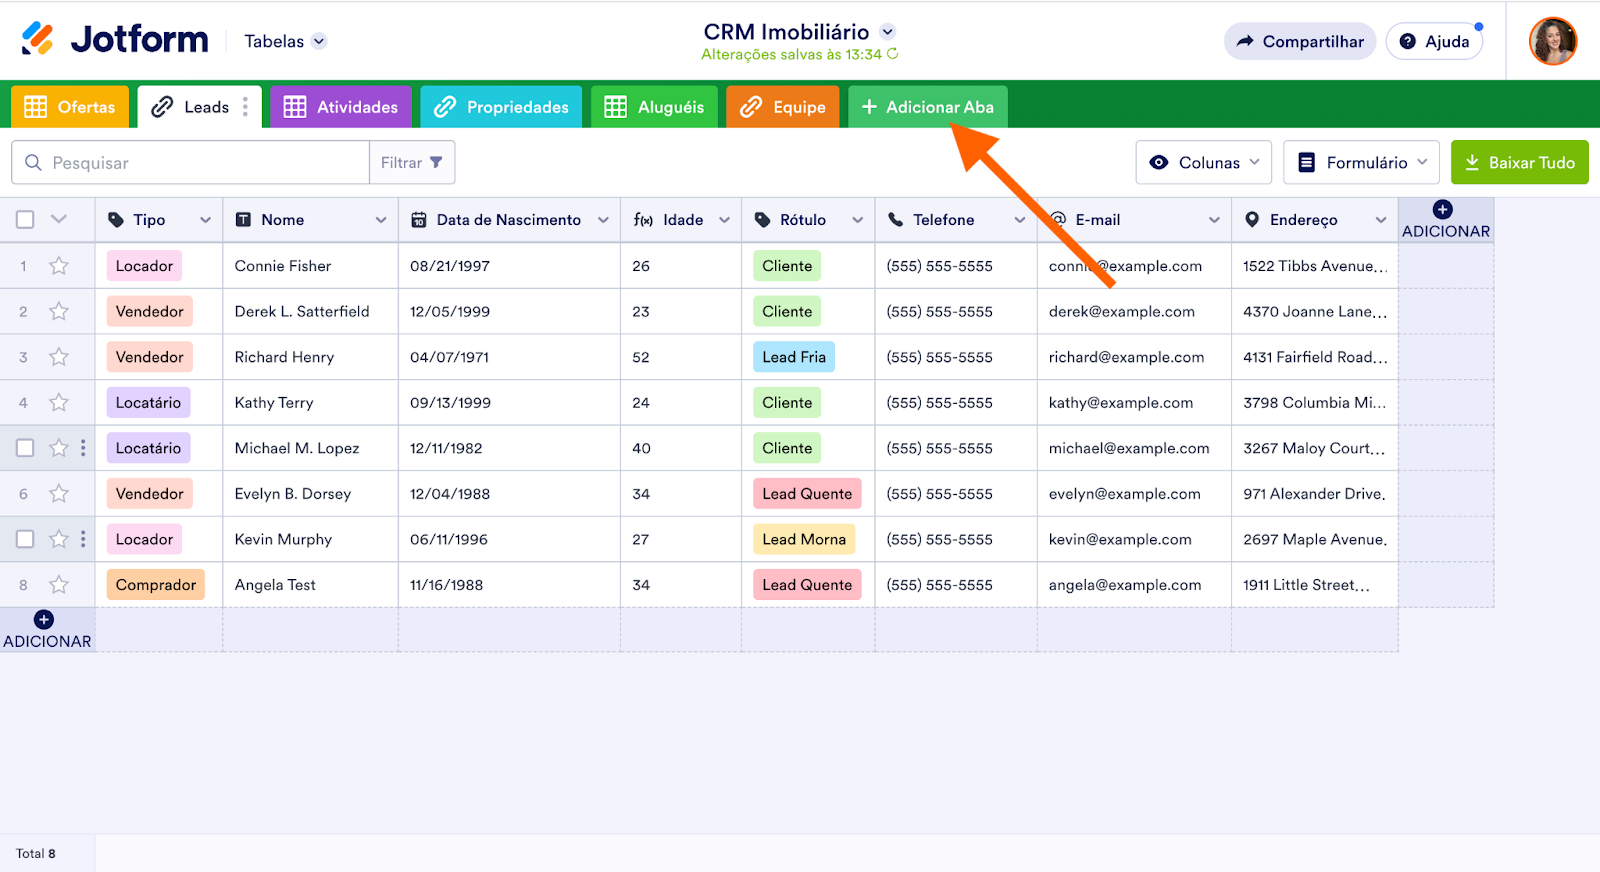1600x872 pixels.
Task: Star the Angela Test row
Action: 59,585
